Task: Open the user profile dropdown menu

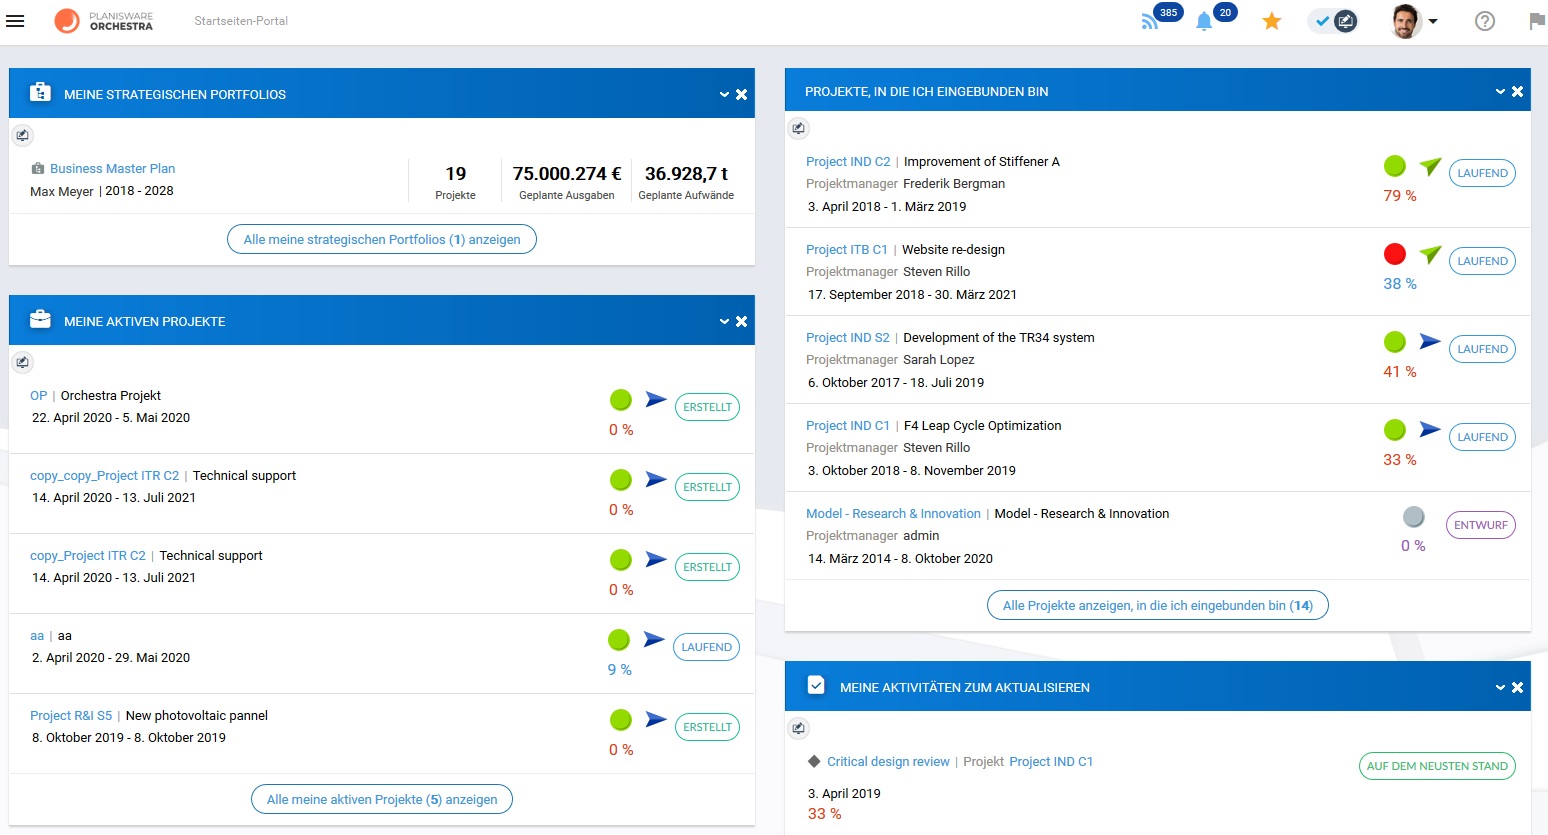Action: pos(1415,21)
